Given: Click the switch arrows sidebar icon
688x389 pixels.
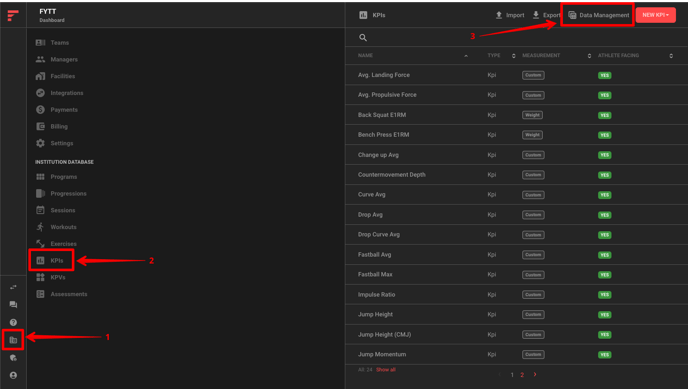Looking at the screenshot, I should point(13,287).
